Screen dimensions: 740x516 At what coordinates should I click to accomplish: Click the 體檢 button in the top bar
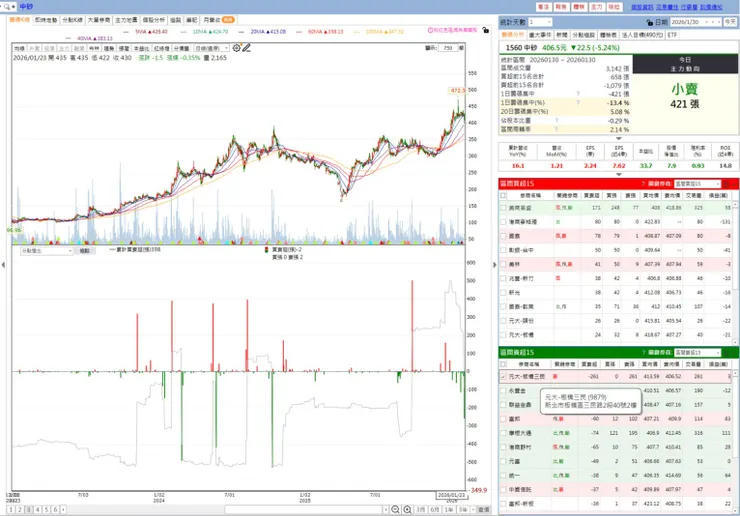point(579,7)
